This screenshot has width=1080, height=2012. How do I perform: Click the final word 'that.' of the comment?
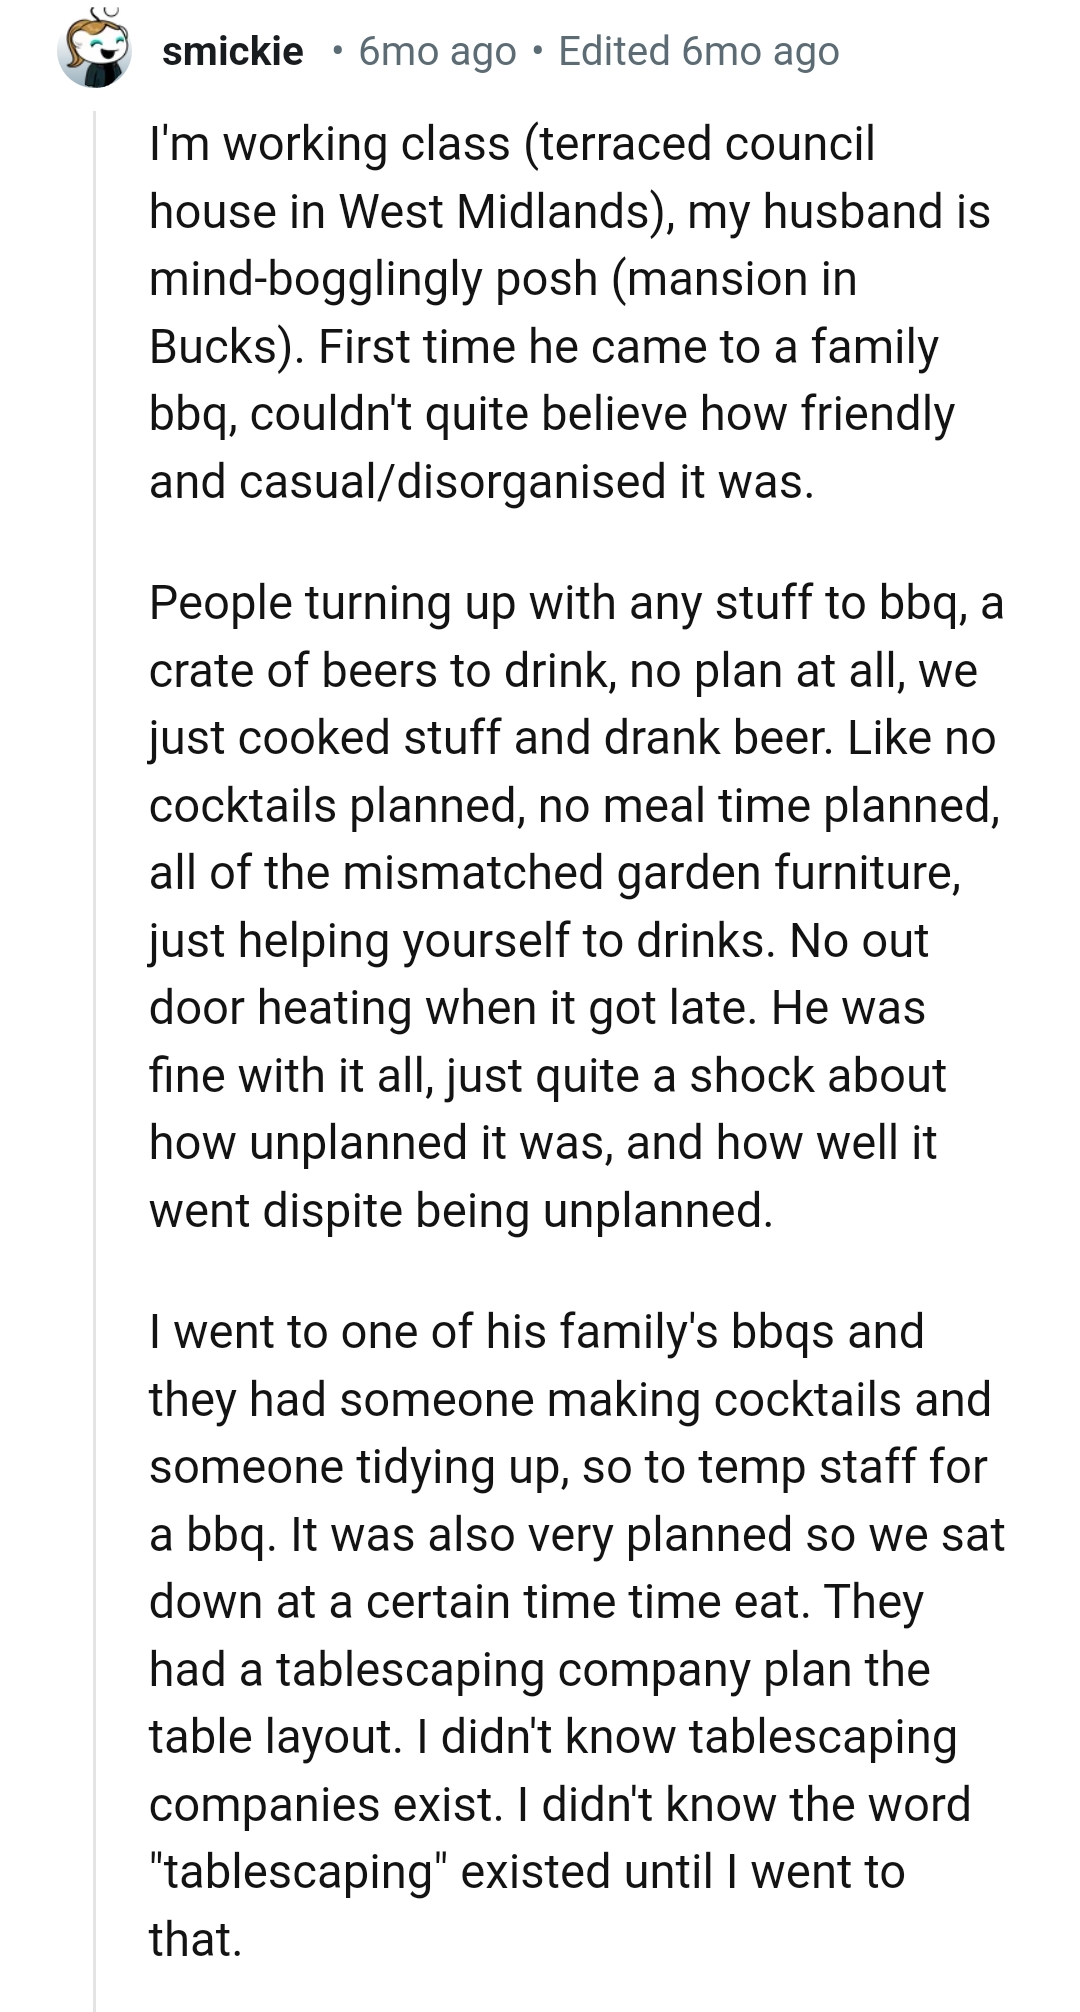(x=195, y=1939)
